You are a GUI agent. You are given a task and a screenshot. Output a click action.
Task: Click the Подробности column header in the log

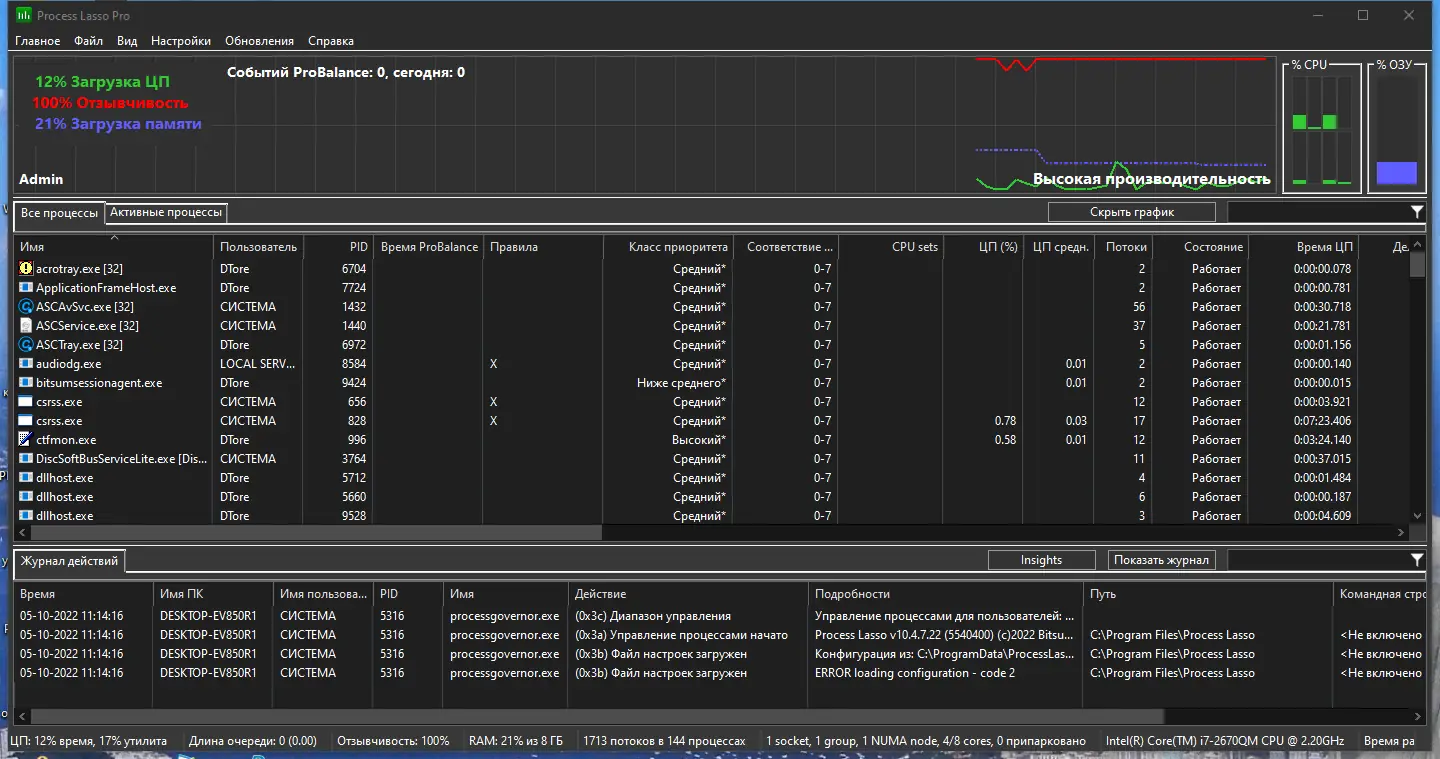point(946,594)
